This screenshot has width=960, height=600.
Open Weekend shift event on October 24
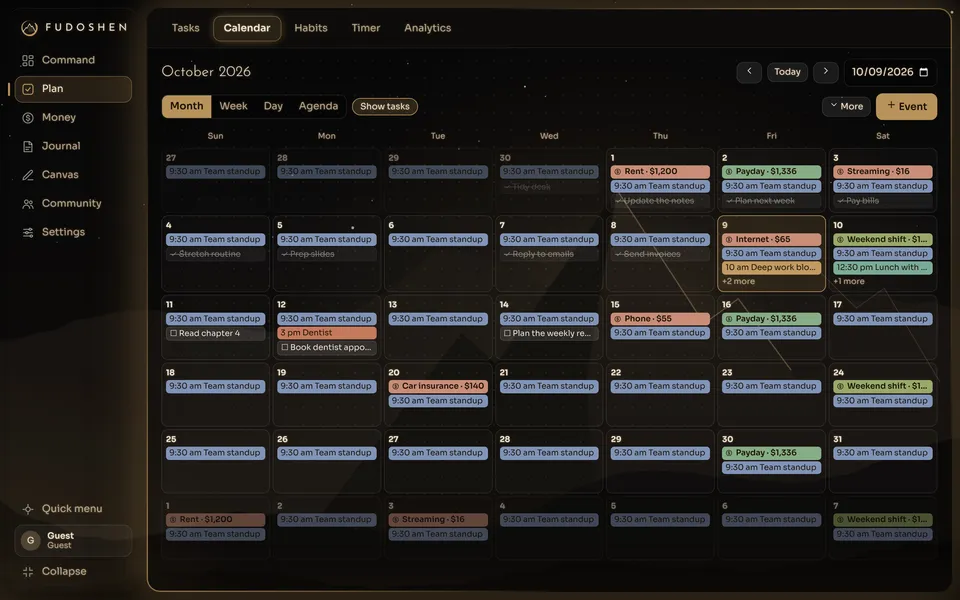(x=882, y=386)
